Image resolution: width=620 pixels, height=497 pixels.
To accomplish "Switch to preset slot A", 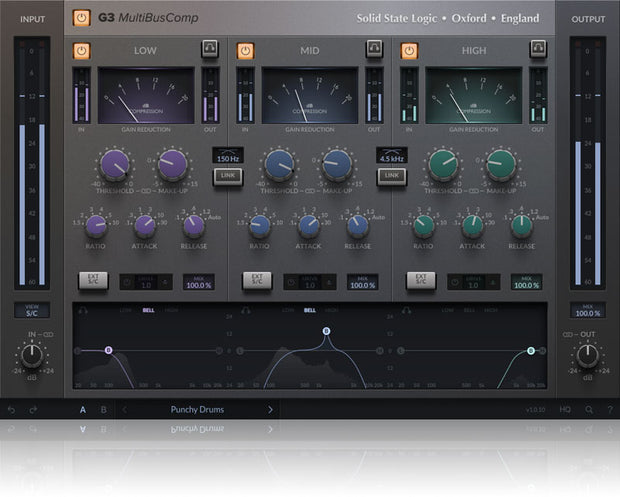I will tap(83, 410).
